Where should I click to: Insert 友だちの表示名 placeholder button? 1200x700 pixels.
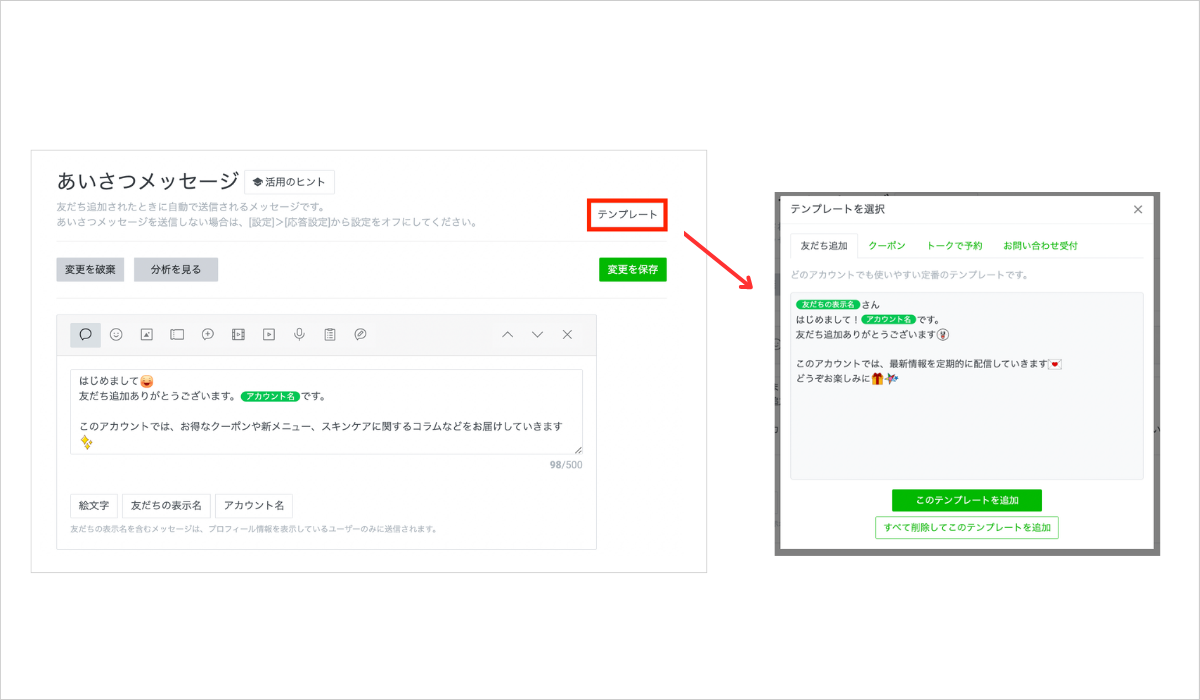[x=167, y=505]
